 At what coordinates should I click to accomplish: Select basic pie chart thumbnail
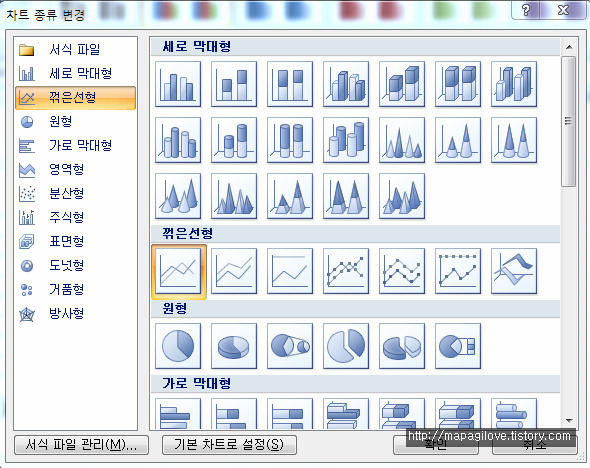[x=178, y=346]
